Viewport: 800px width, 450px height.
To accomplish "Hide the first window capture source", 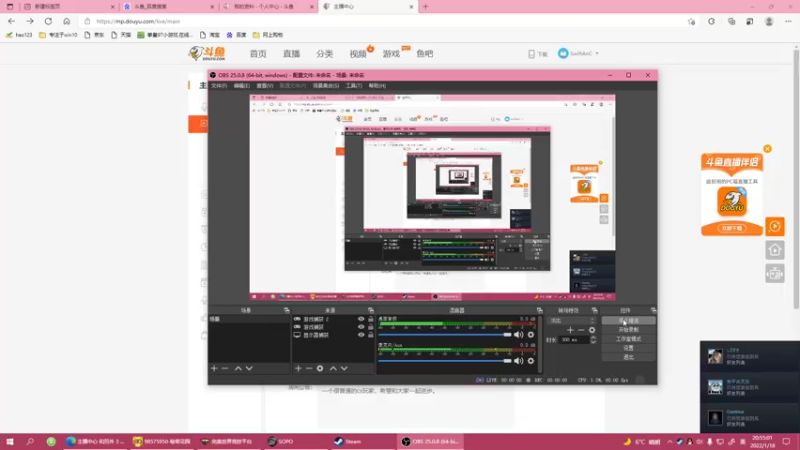I will click(x=361, y=320).
